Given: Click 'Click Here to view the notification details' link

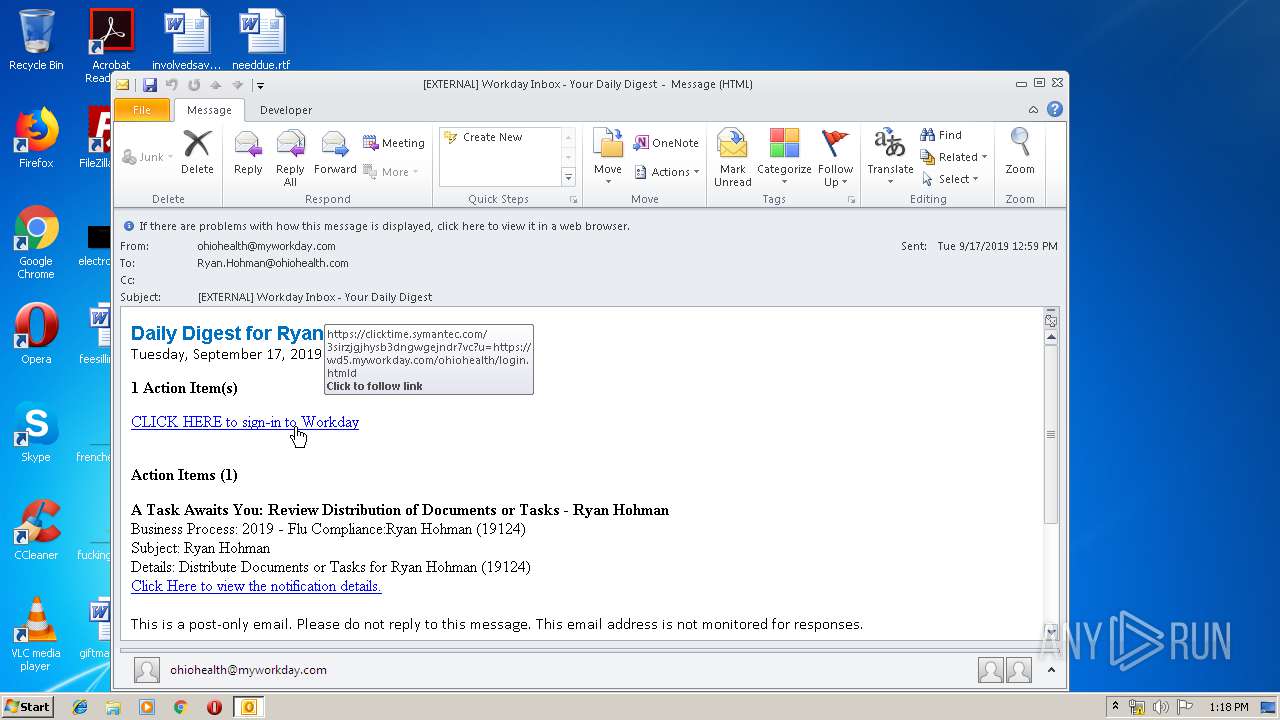Looking at the screenshot, I should tap(256, 586).
